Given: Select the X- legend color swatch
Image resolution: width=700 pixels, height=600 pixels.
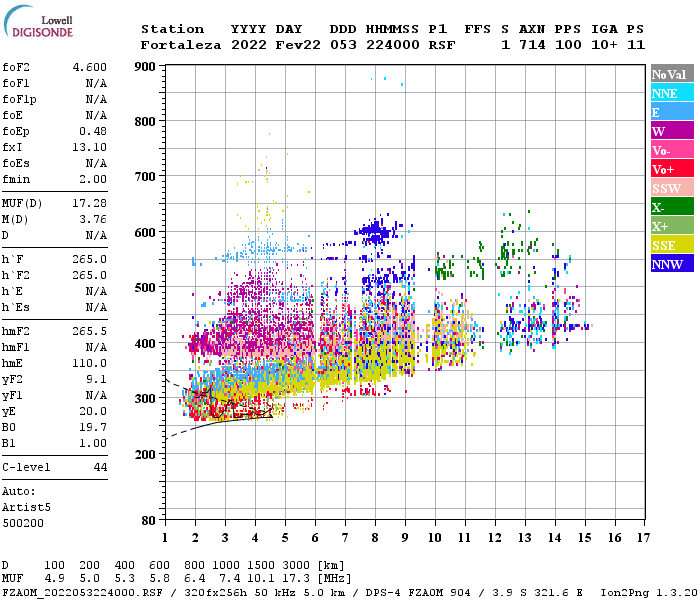Looking at the screenshot, I should 672,207.
